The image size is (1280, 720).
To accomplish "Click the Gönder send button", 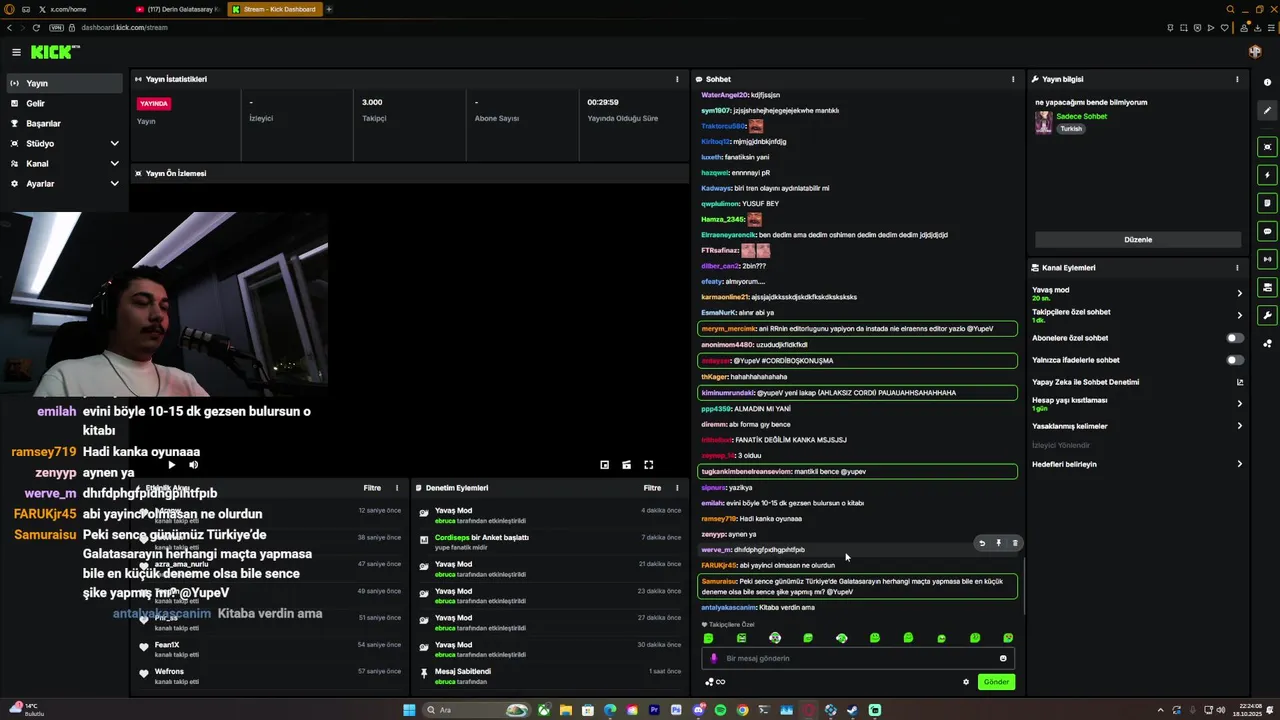I will pyautogui.click(x=996, y=682).
